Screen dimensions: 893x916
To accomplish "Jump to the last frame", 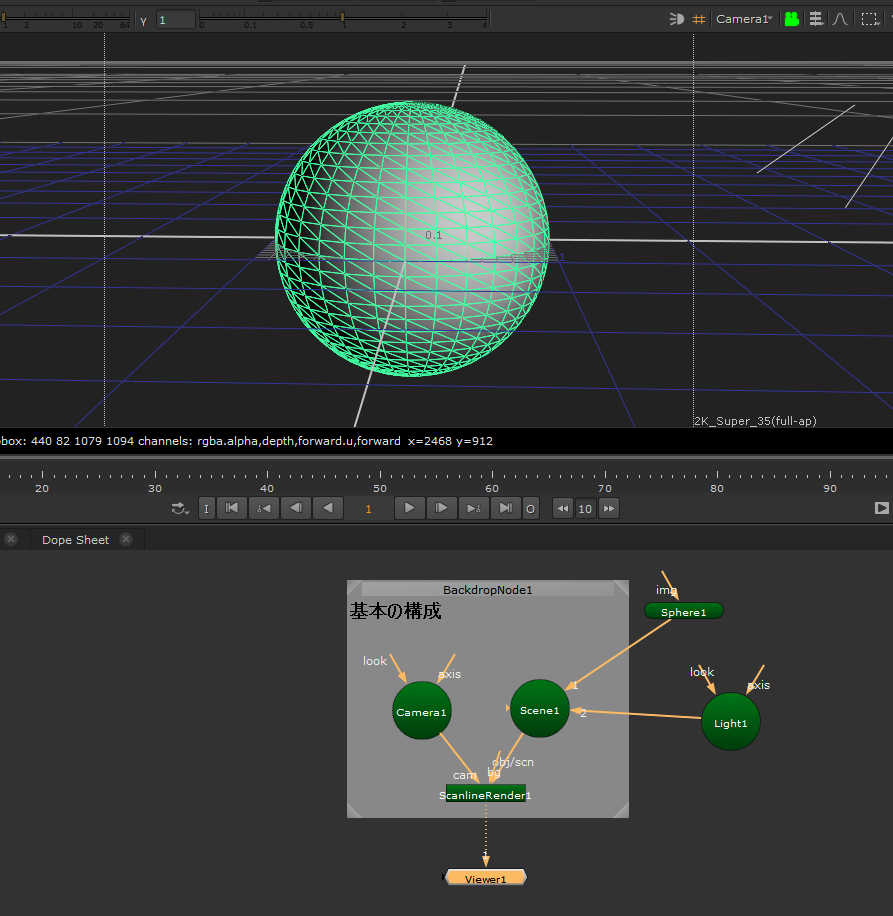I will click(505, 509).
